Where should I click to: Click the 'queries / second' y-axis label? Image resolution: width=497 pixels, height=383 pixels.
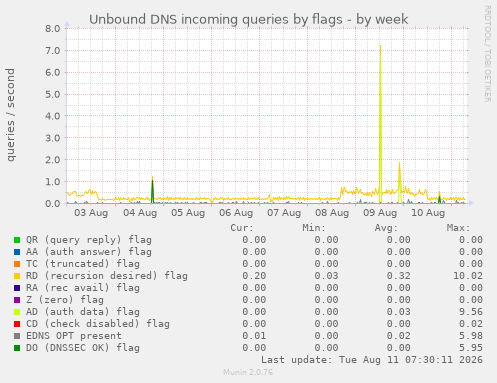click(x=11, y=115)
